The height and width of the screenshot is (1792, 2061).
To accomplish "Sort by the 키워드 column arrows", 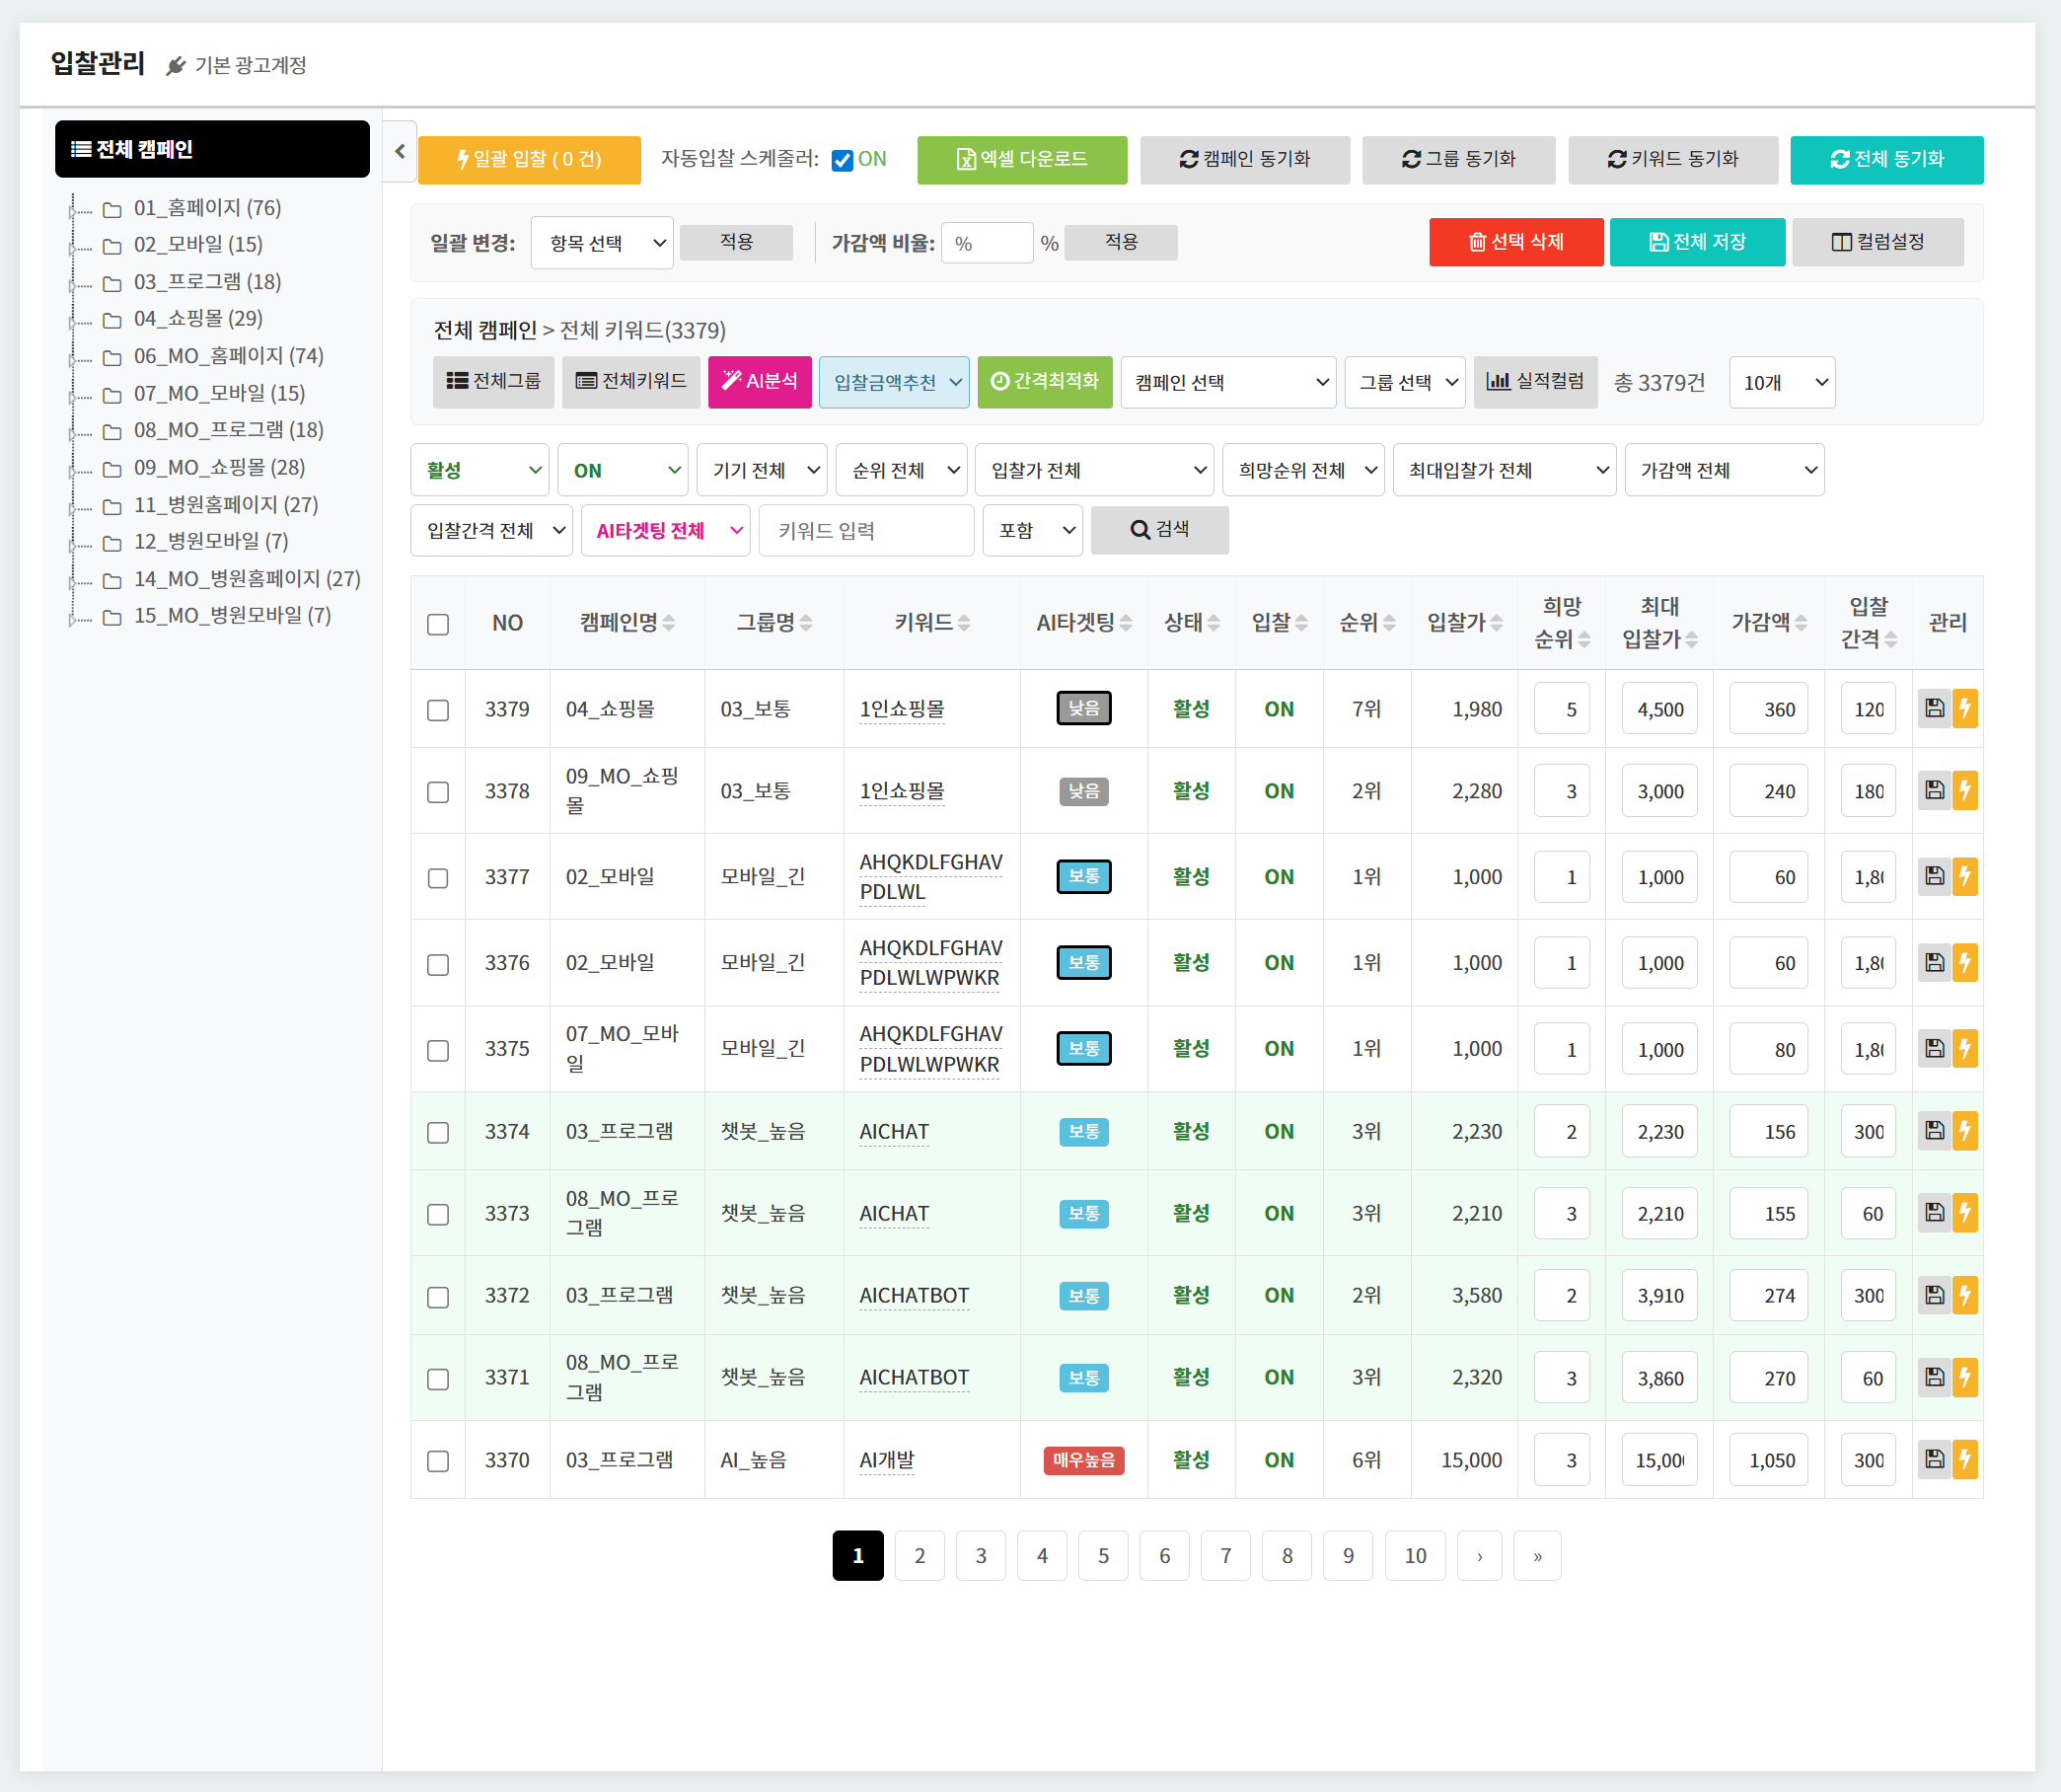I will (x=964, y=623).
